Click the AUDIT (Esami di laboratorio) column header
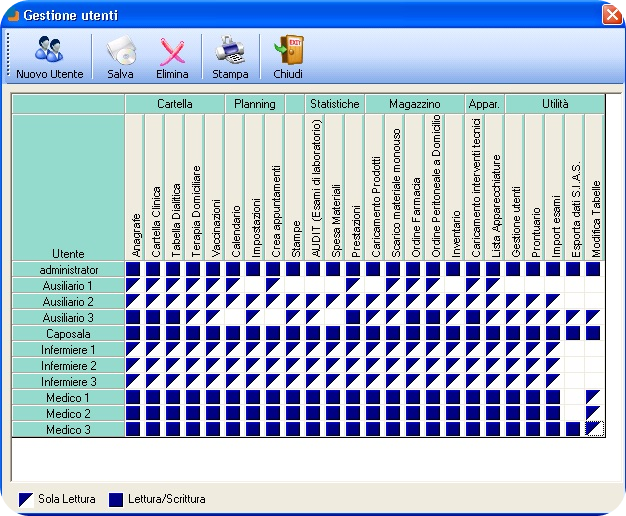 click(x=315, y=187)
